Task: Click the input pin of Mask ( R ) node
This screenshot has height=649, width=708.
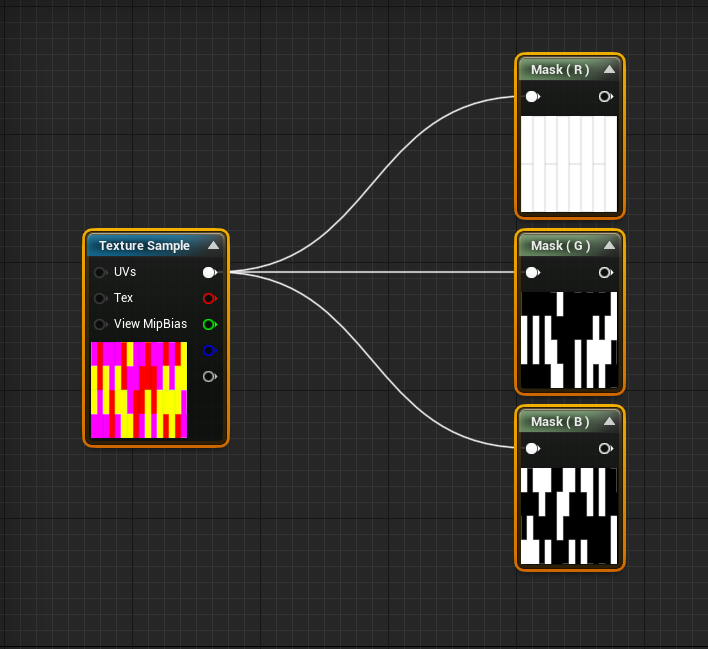Action: tap(532, 97)
